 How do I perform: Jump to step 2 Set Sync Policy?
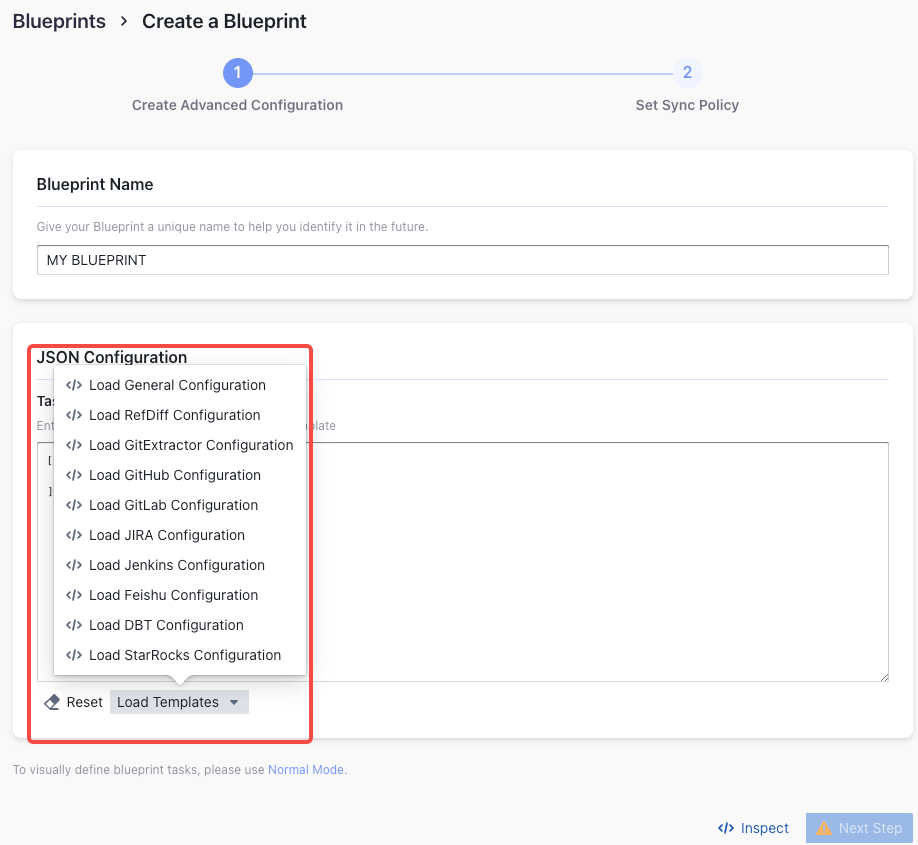pos(687,73)
